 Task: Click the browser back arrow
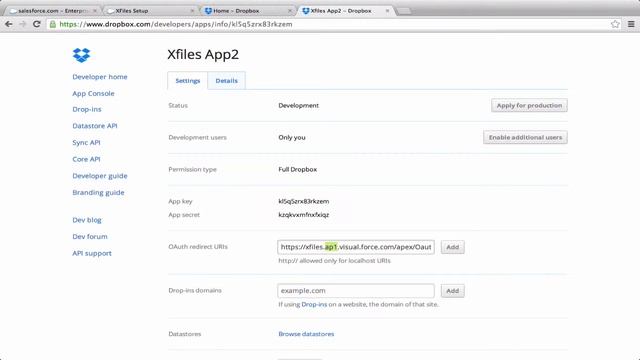pyautogui.click(x=9, y=24)
